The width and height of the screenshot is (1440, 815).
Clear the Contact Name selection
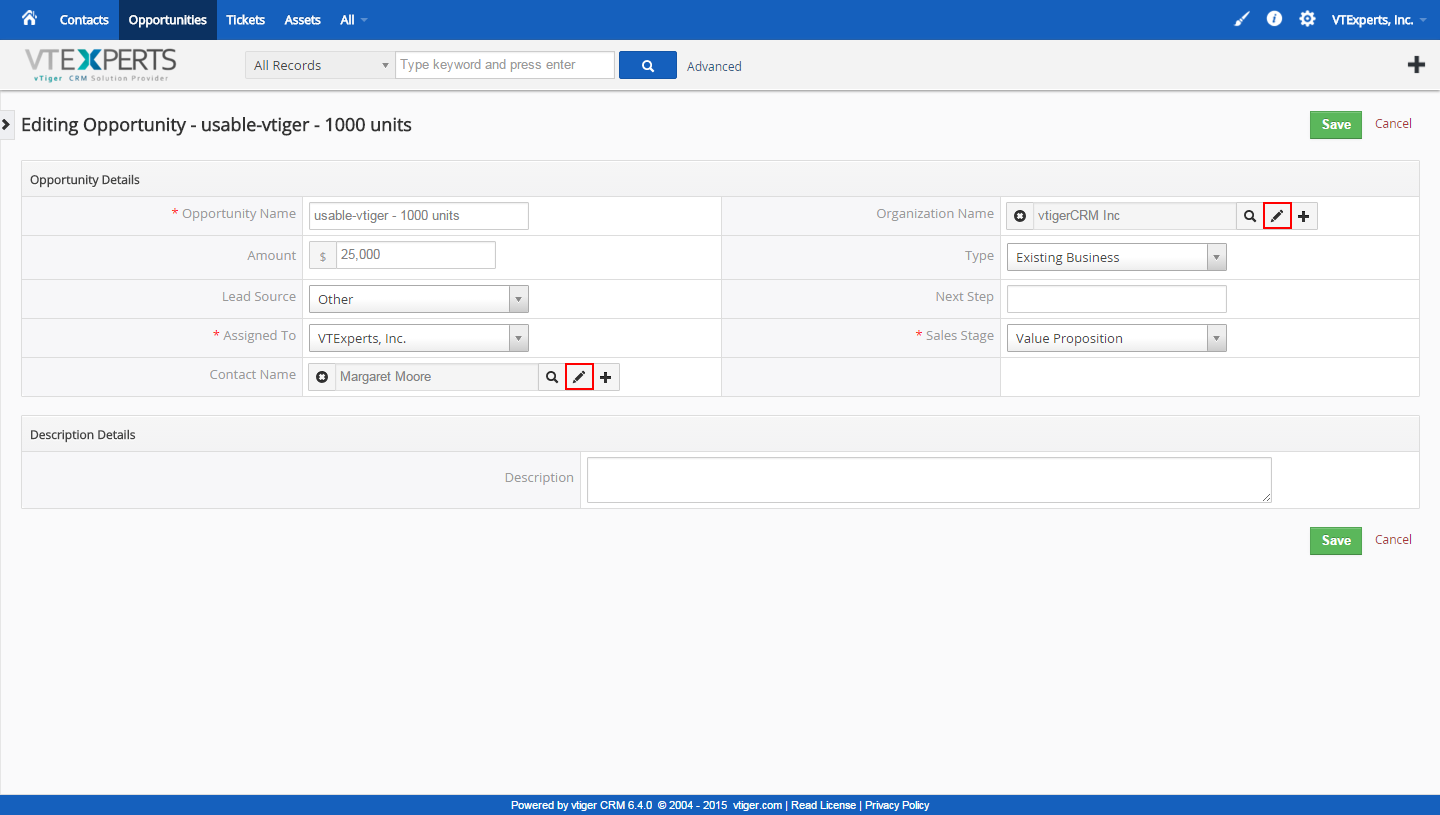[x=322, y=377]
